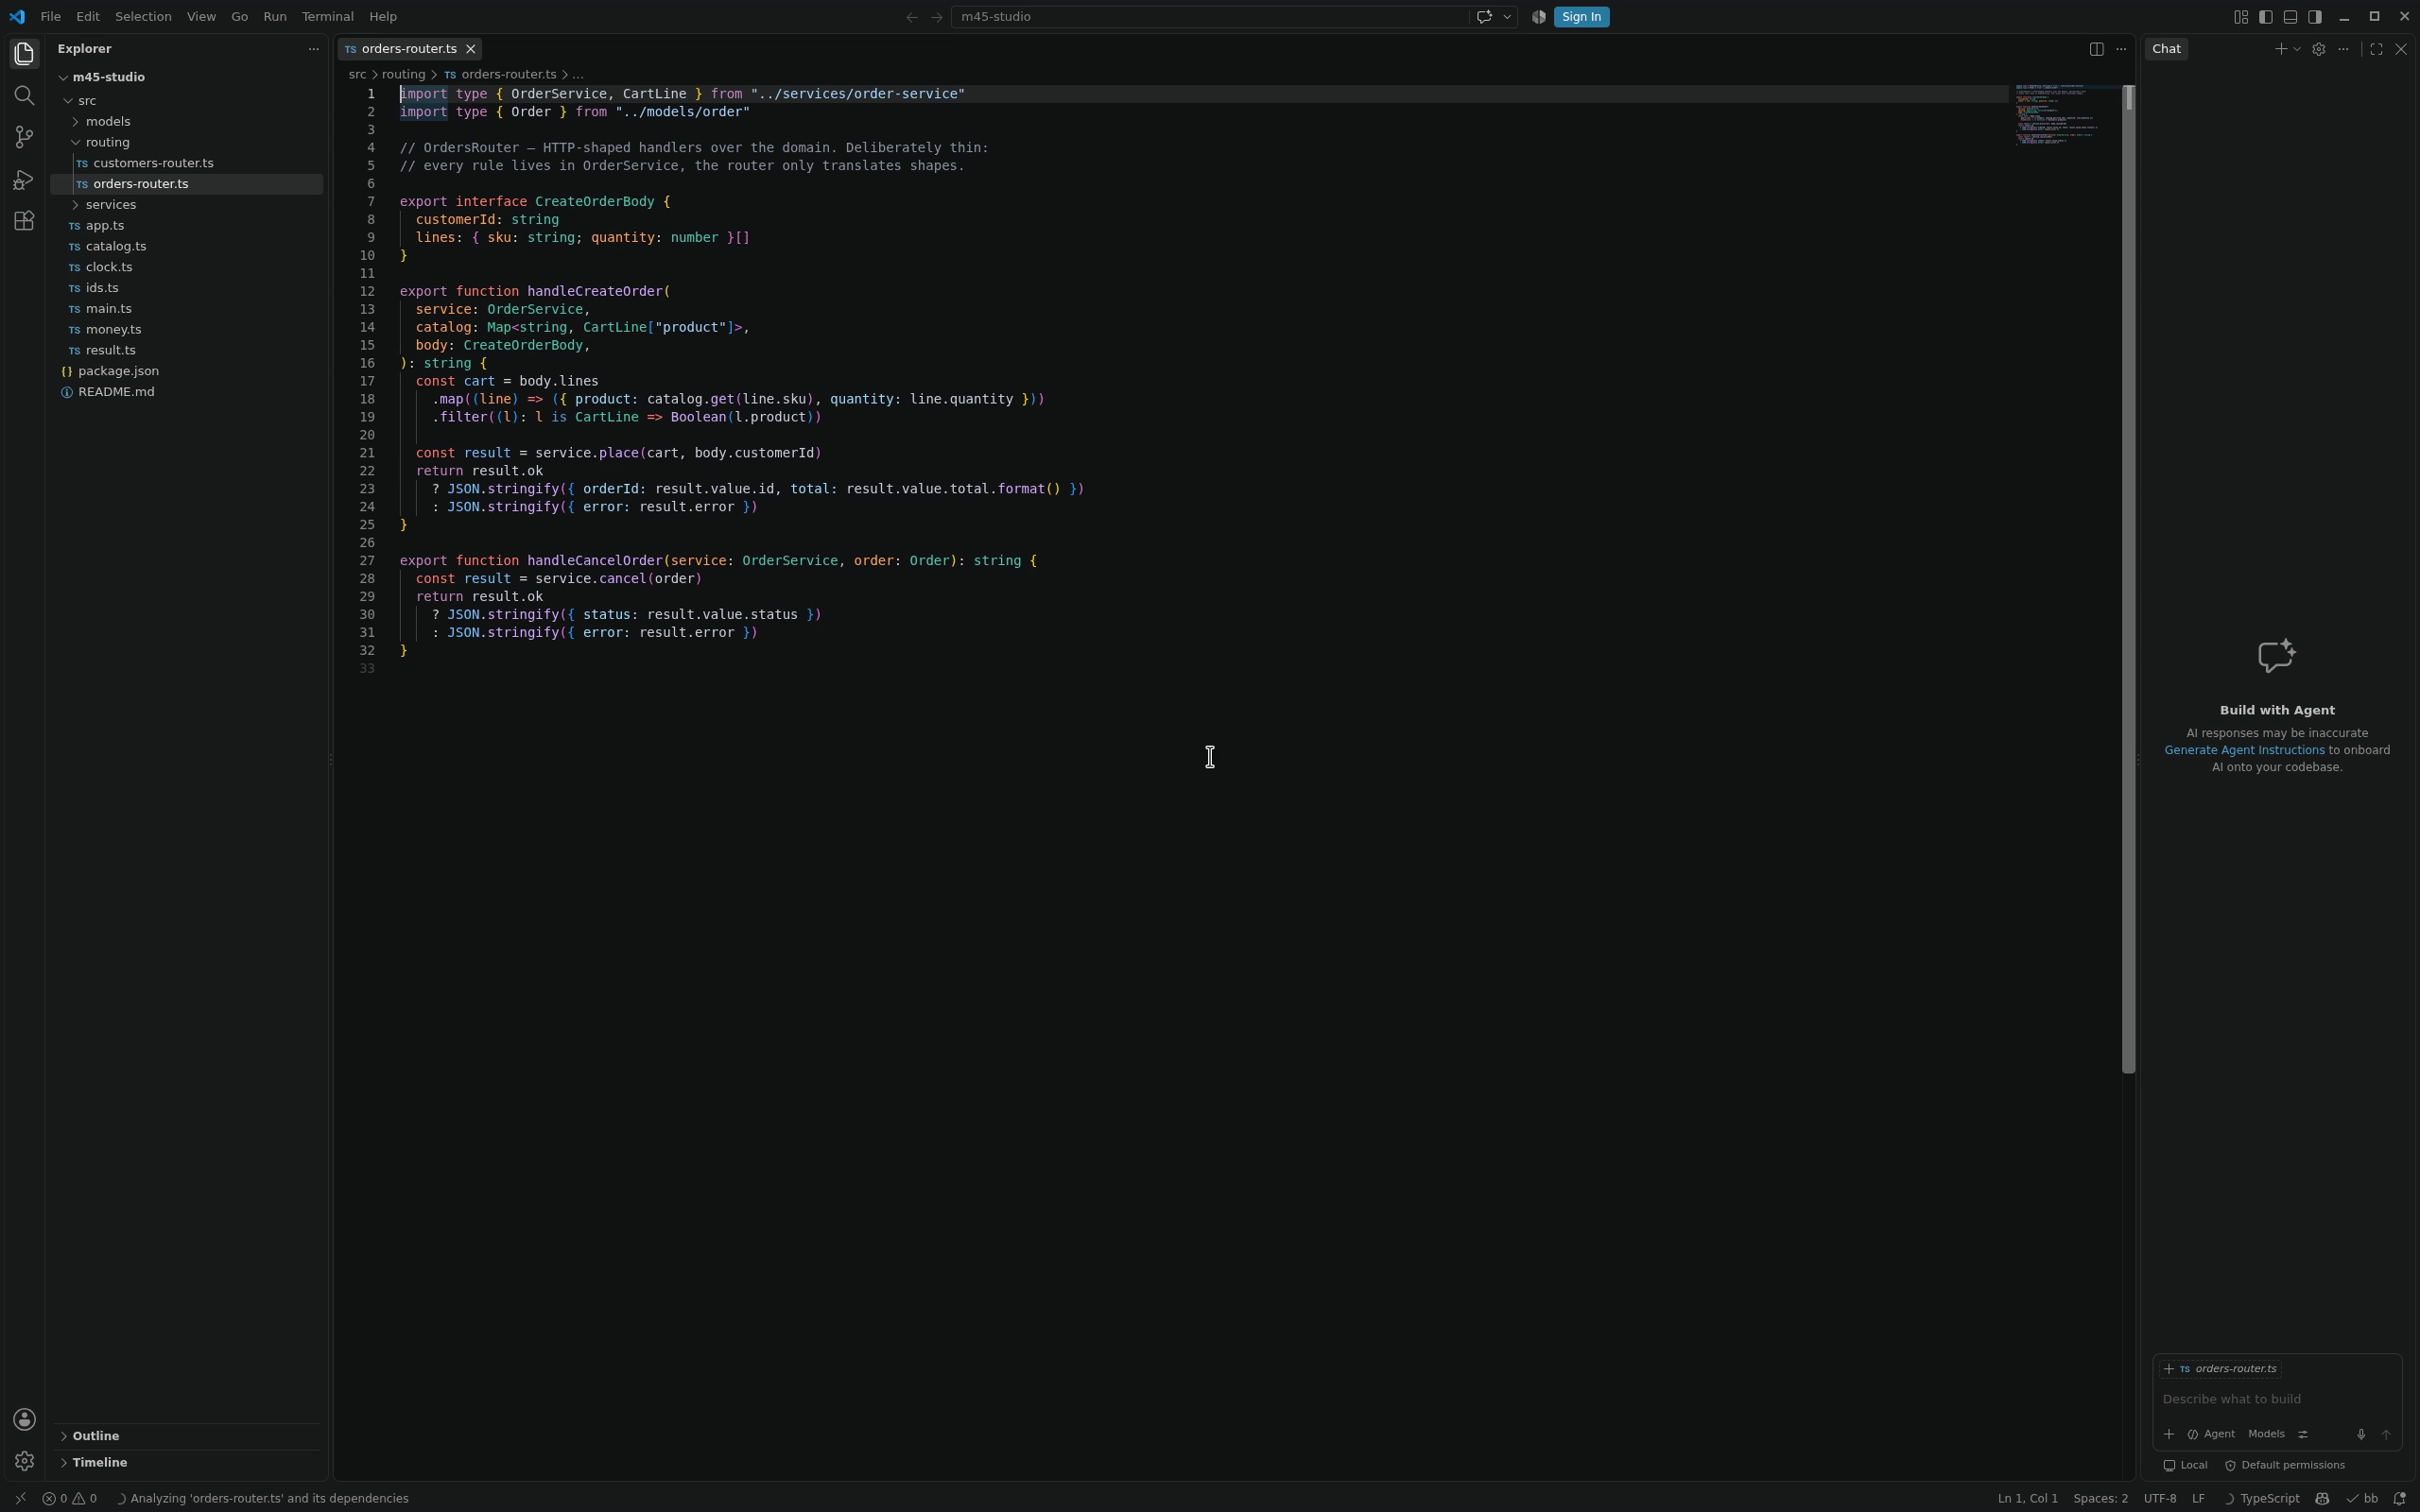
Task: Open the Extensions view icon
Action: pyautogui.click(x=24, y=221)
